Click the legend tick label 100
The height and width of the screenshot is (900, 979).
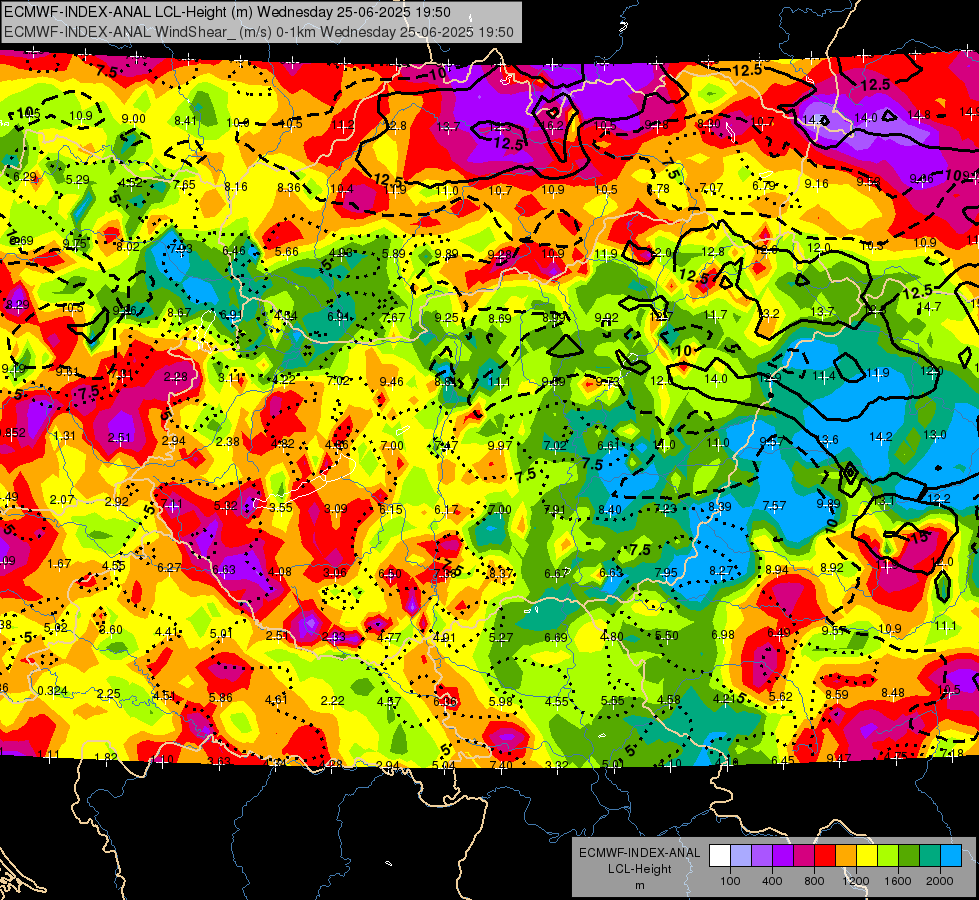coord(730,881)
